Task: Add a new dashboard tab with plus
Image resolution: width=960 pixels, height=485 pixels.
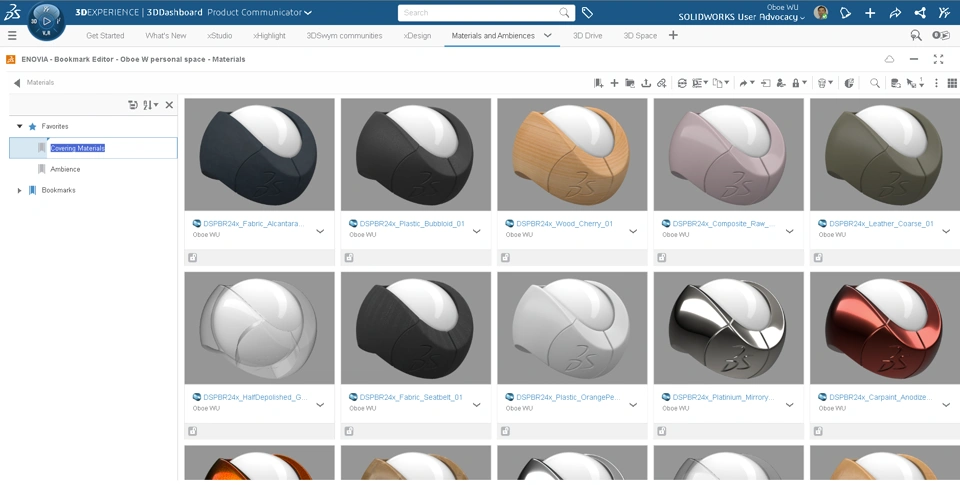Action: [673, 35]
